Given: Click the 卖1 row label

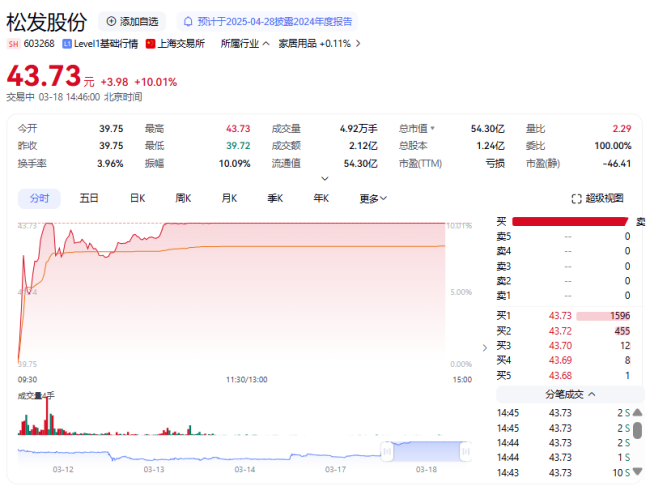Looking at the screenshot, I should (x=504, y=296).
